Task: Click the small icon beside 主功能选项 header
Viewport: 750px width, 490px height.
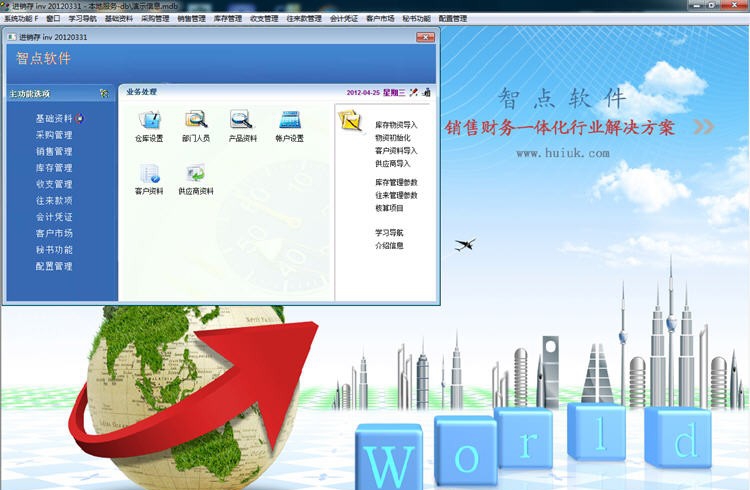Action: tap(104, 94)
